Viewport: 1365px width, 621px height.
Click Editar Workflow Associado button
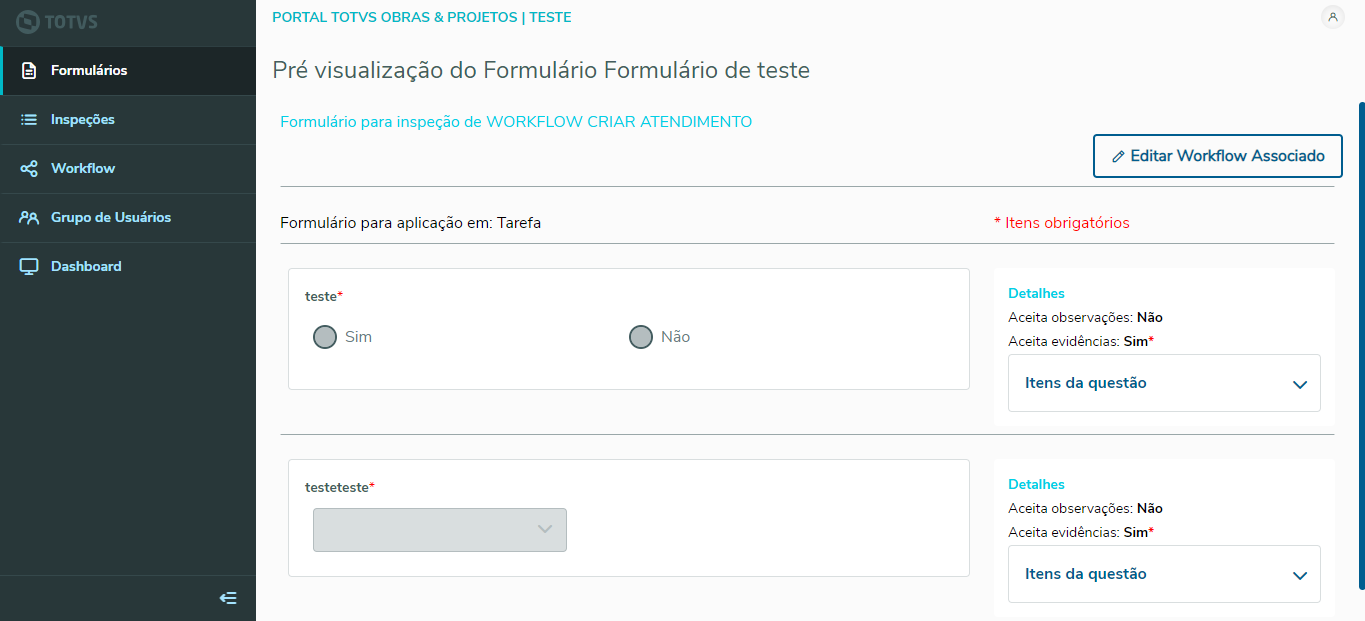[x=1217, y=156]
